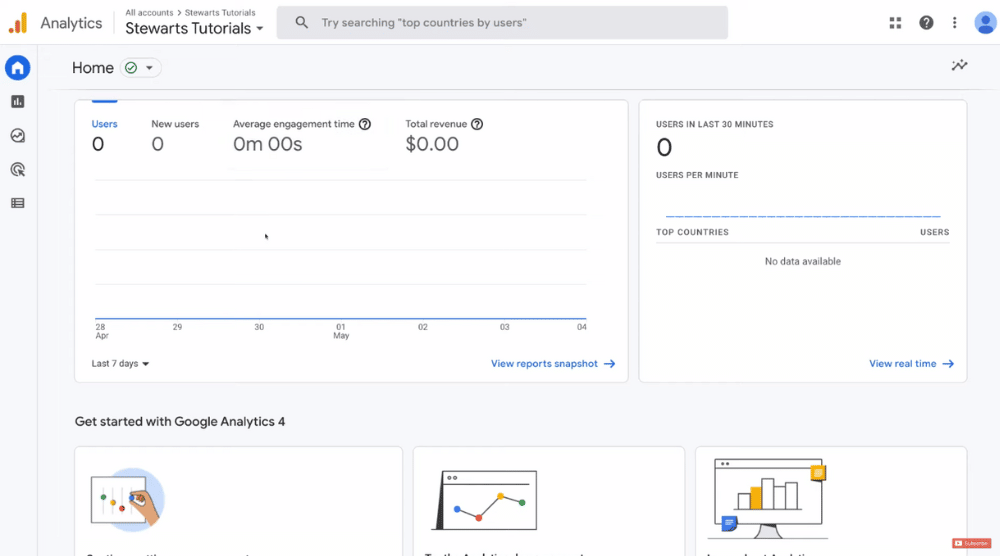Open the Insights sparkline icon
The image size is (1000, 556).
pos(959,65)
